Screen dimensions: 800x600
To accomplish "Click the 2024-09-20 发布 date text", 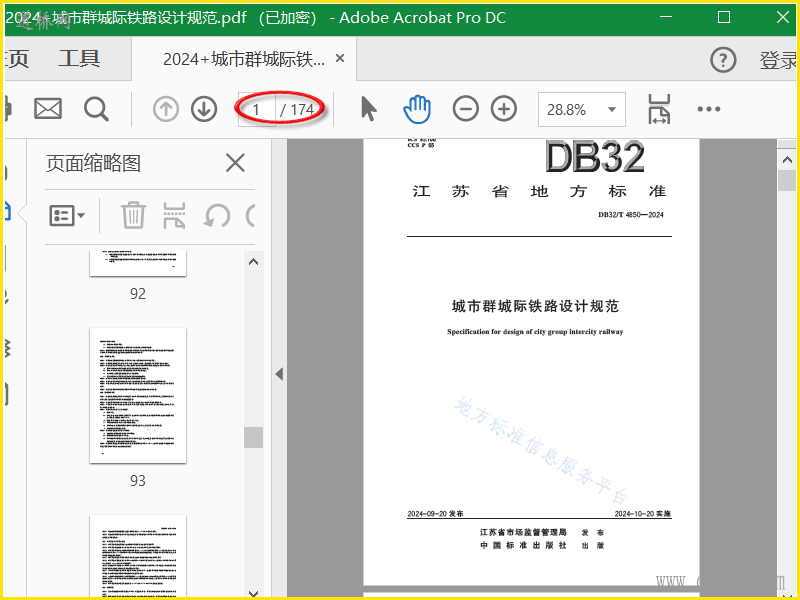I will pos(435,514).
